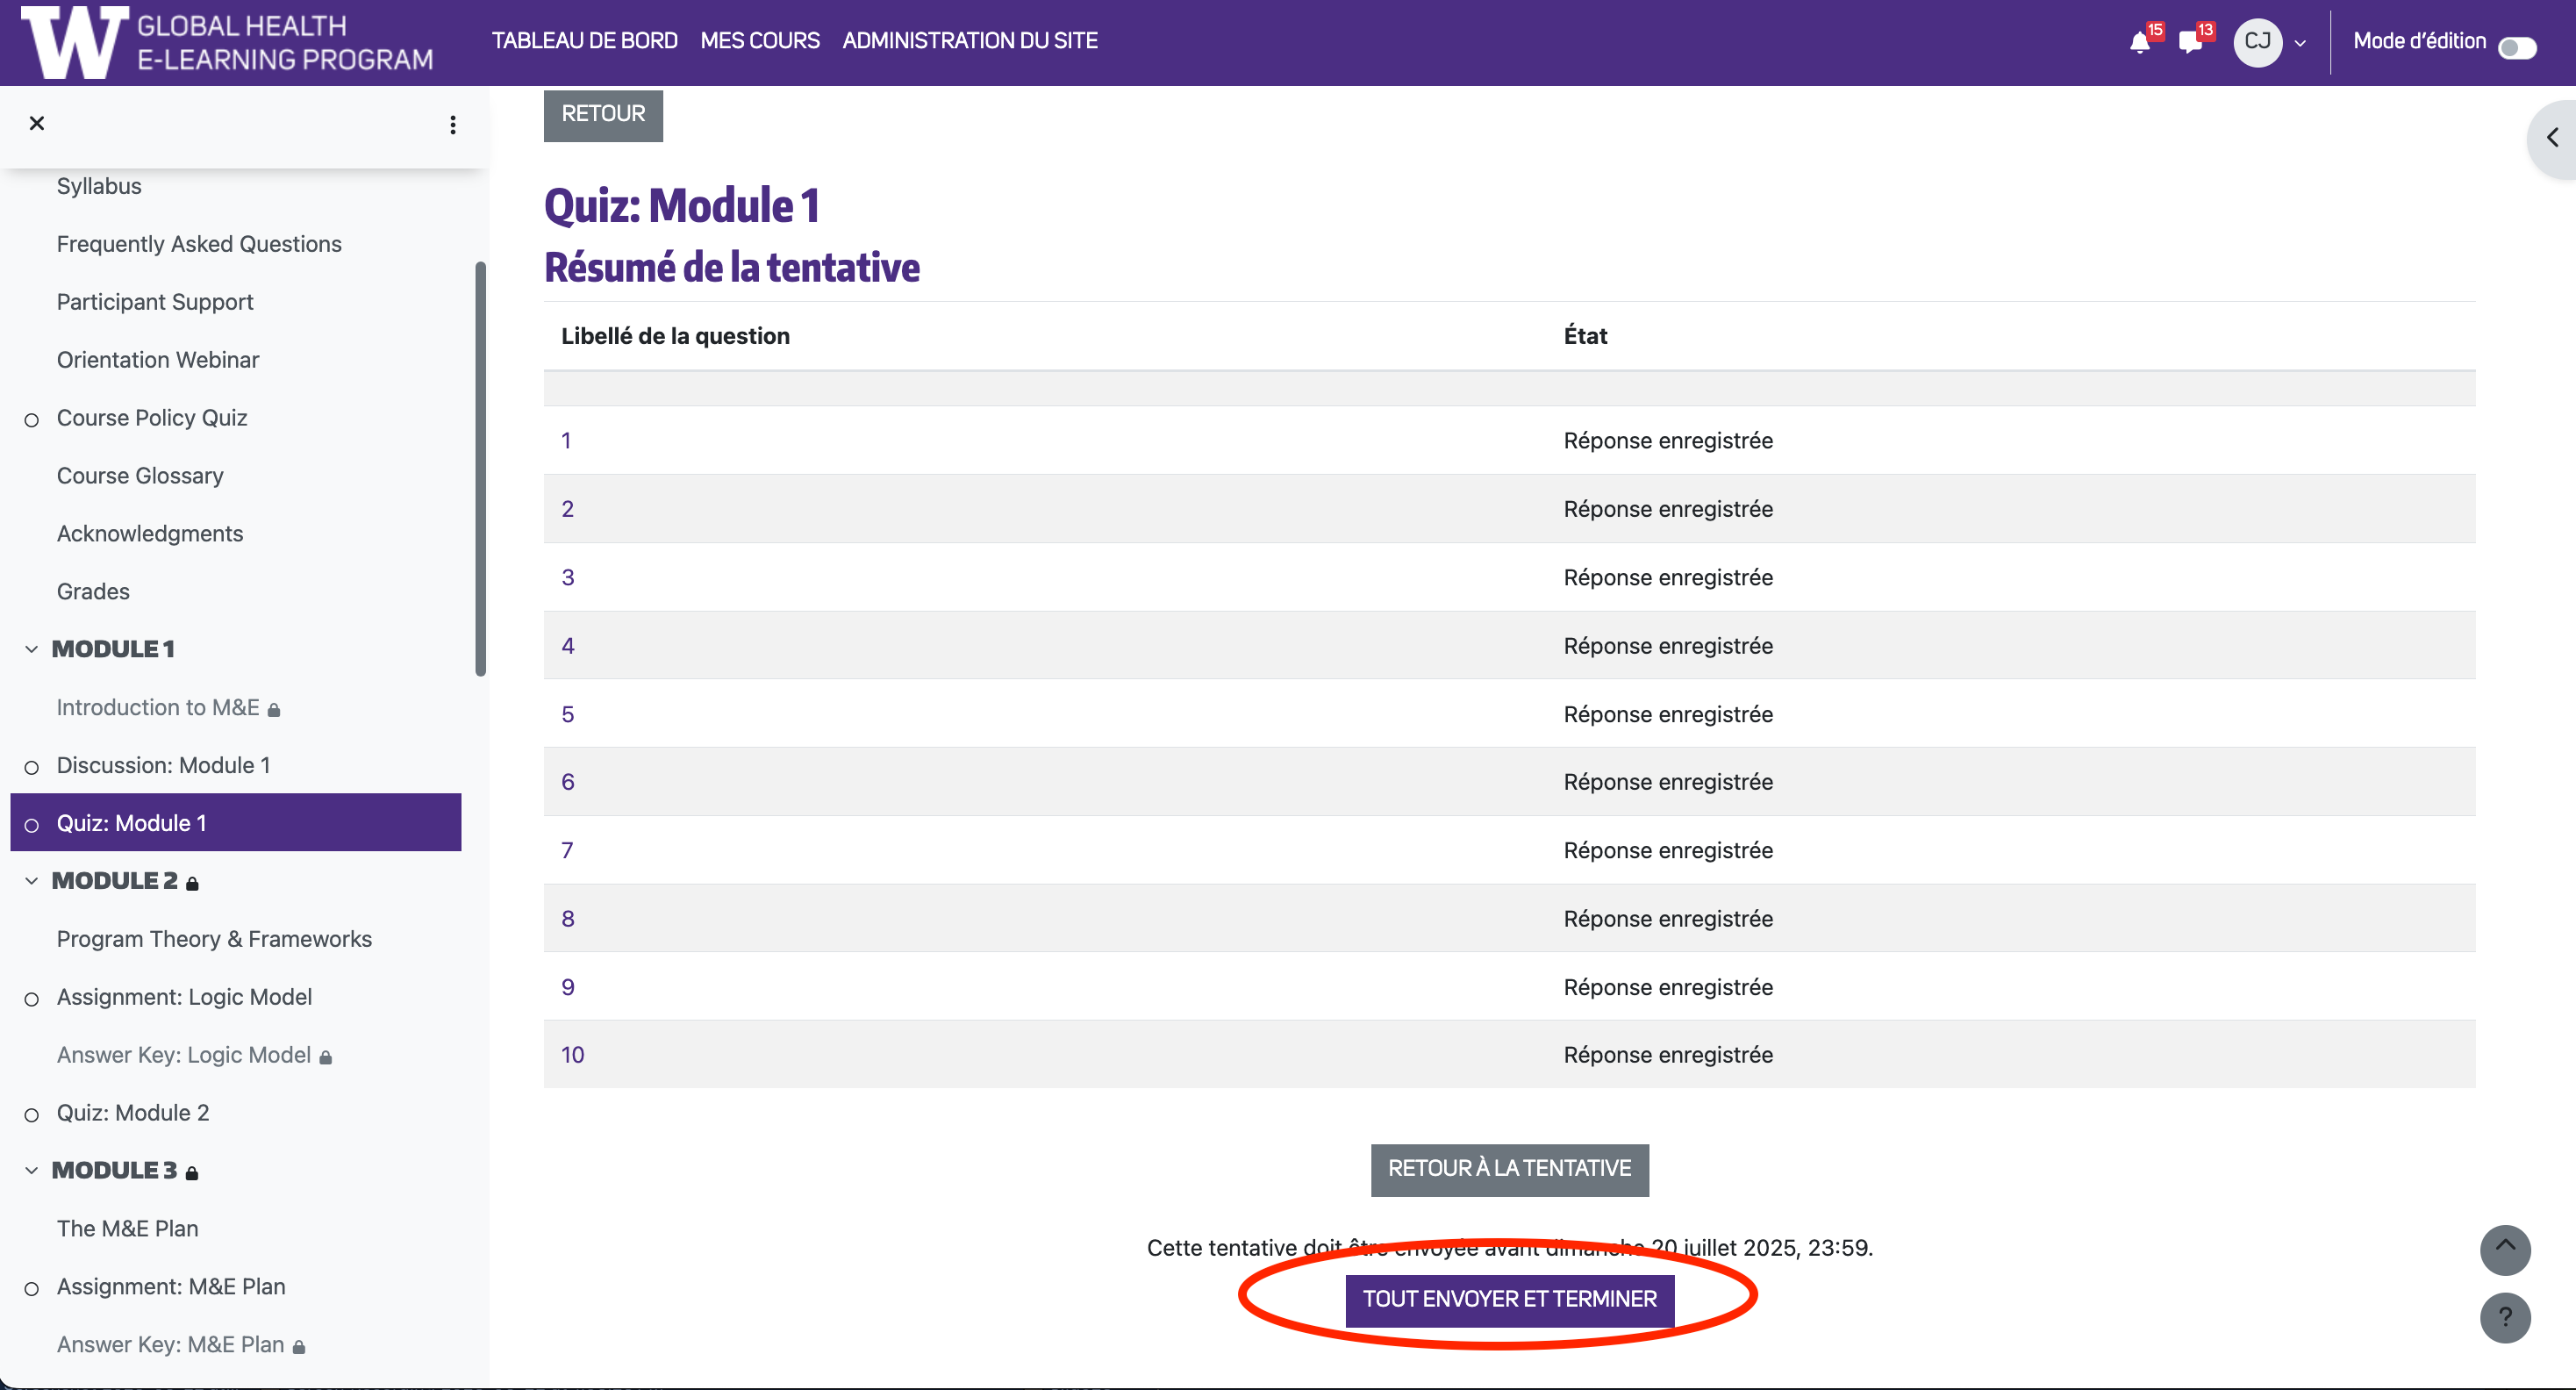
Task: Go to TABLEAU DE BORD
Action: click(x=584, y=41)
